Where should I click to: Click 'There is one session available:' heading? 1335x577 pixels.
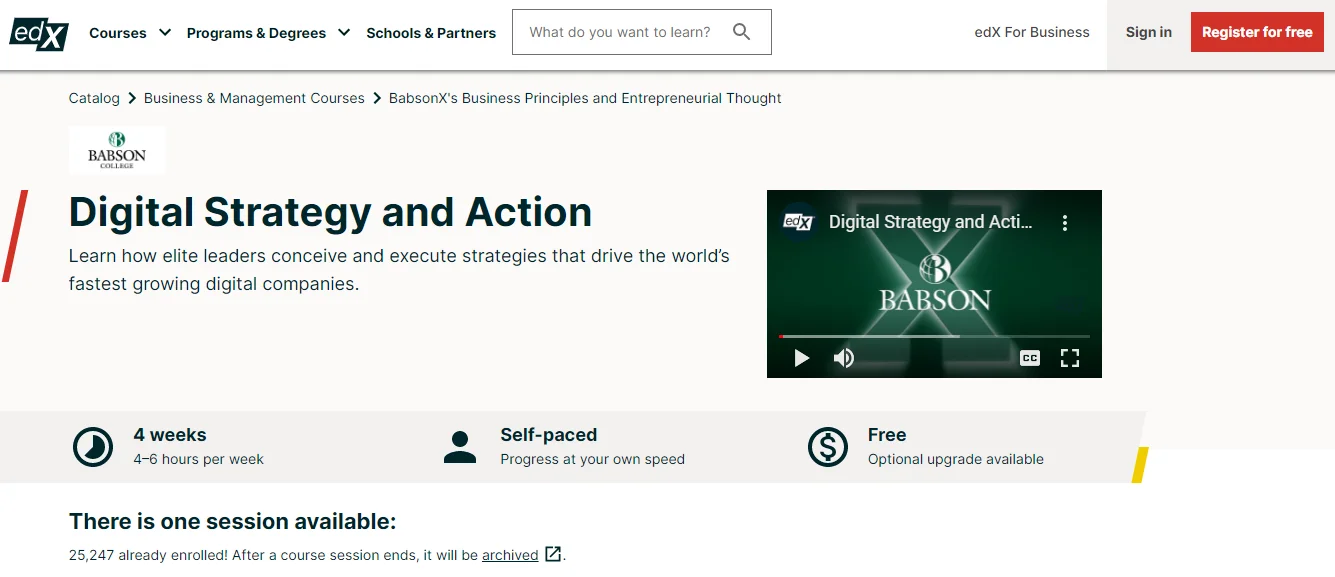point(233,521)
